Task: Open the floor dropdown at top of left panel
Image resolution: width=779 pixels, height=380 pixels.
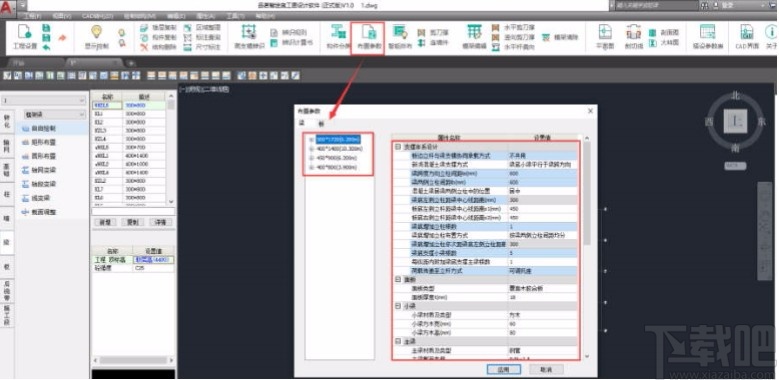Action: click(44, 101)
